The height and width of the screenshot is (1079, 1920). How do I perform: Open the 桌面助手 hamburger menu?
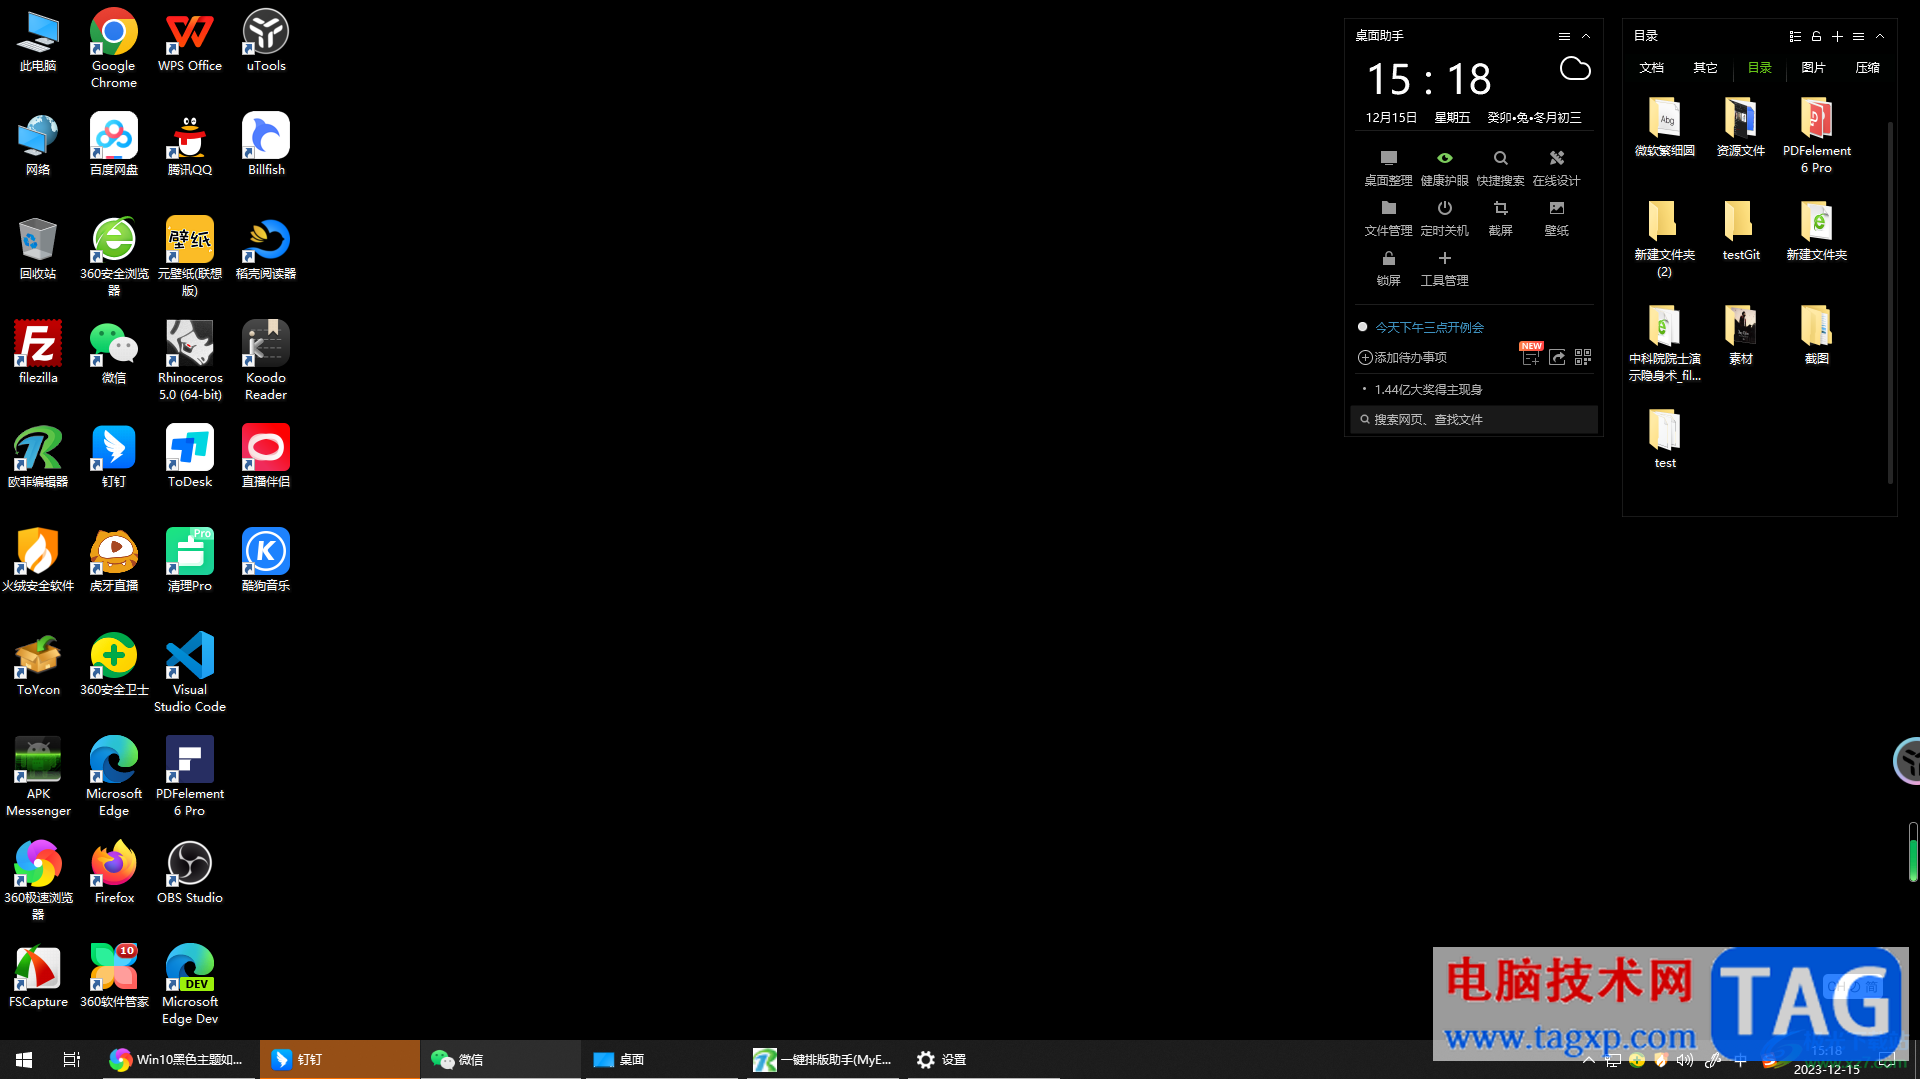1564,36
